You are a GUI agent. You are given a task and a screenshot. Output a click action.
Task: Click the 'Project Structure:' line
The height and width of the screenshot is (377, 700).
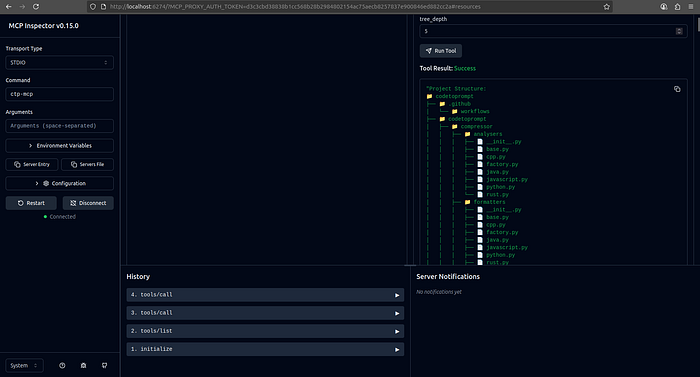[456, 89]
